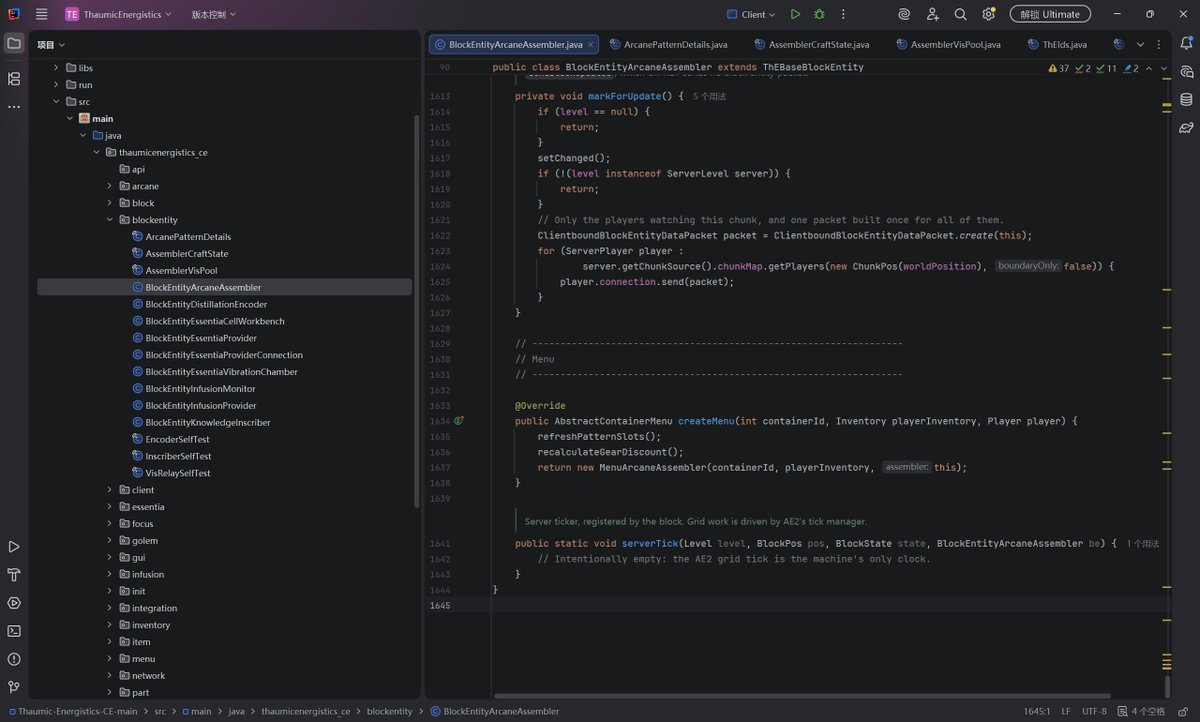
Task: Open the inspections warnings summary widget
Action: click(1094, 68)
